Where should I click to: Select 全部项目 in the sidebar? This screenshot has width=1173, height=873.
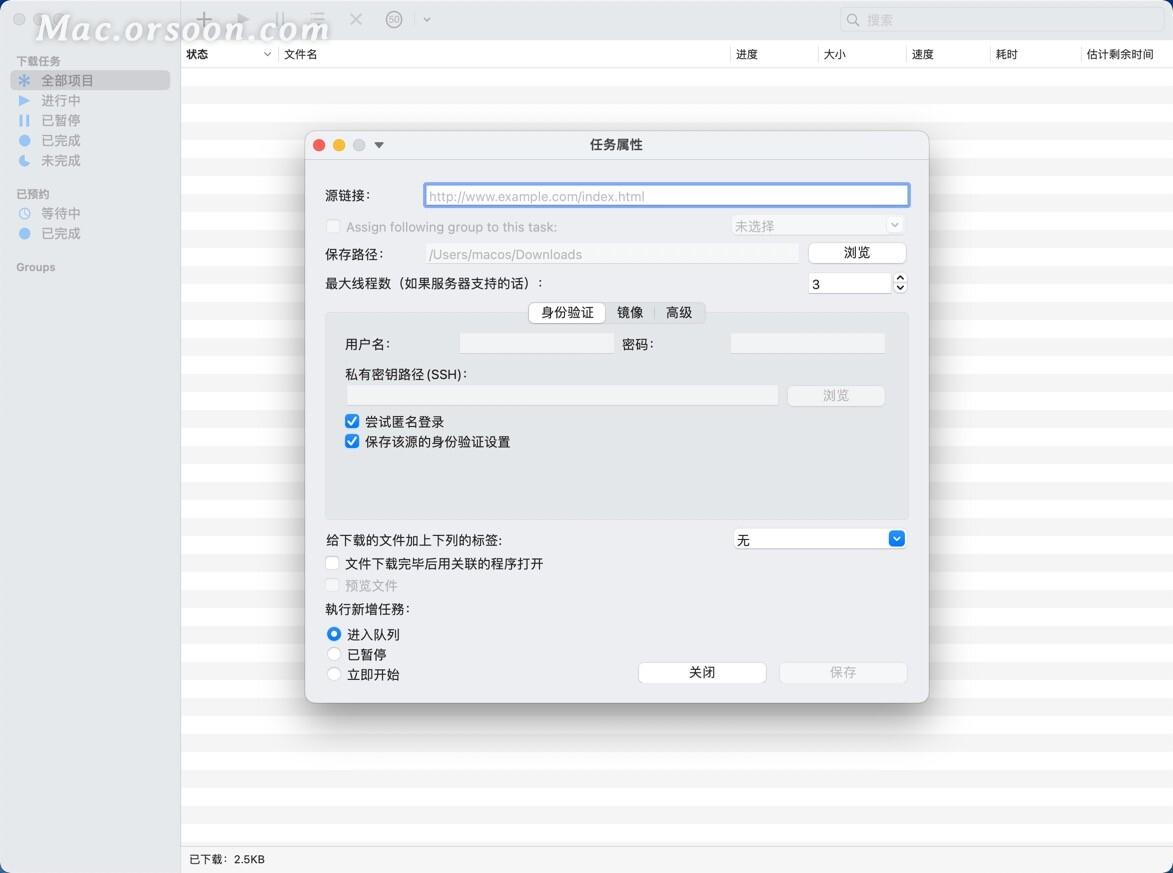click(91, 80)
